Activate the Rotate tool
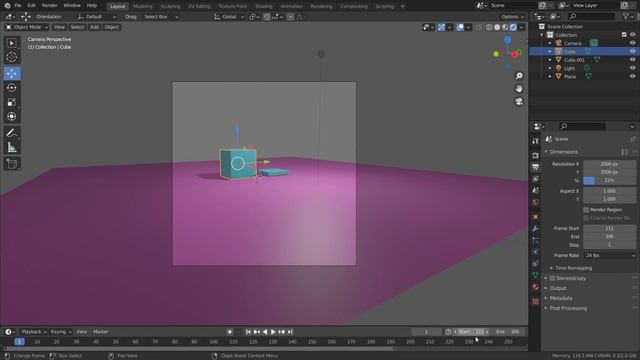Viewport: 640px width, 360px height. pyautogui.click(x=12, y=88)
